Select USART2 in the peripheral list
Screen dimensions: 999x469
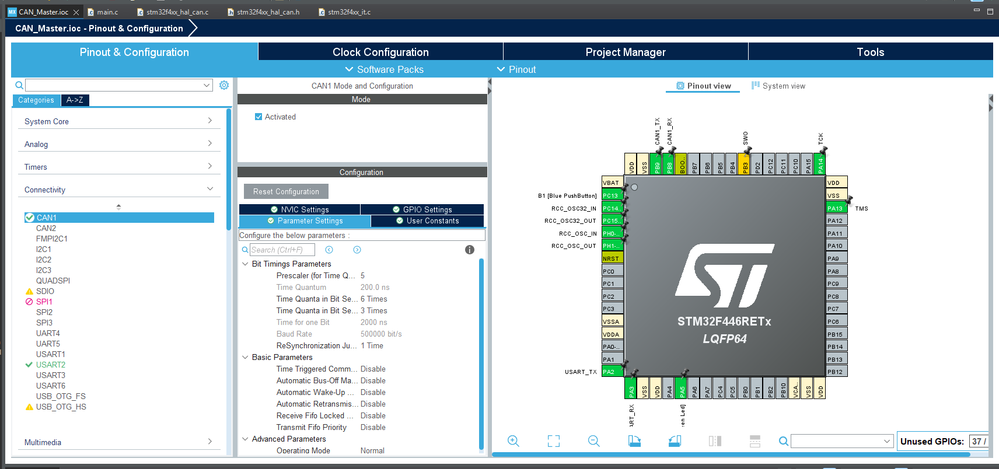point(50,364)
